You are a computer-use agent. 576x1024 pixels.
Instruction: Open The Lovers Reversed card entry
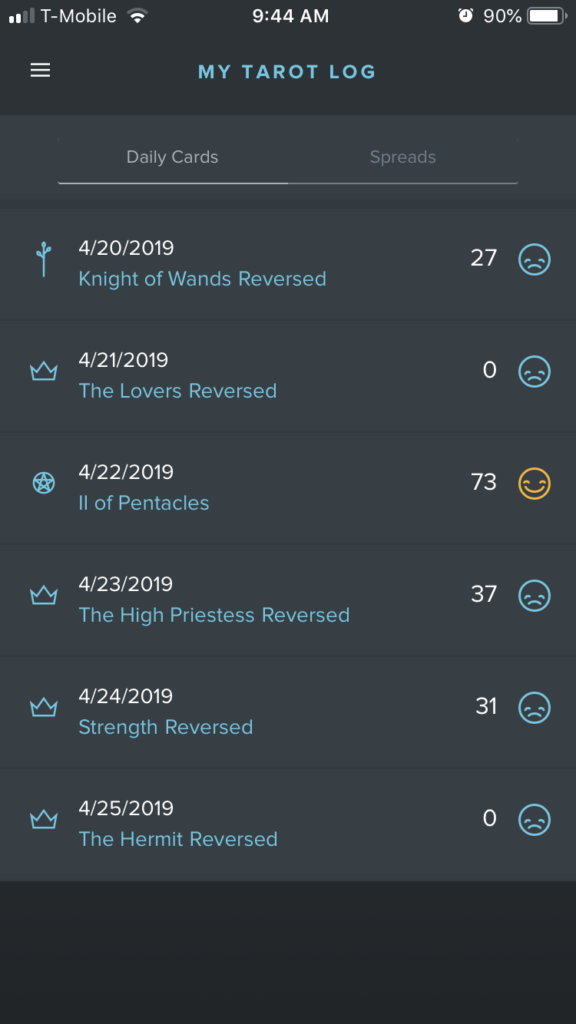coord(178,391)
